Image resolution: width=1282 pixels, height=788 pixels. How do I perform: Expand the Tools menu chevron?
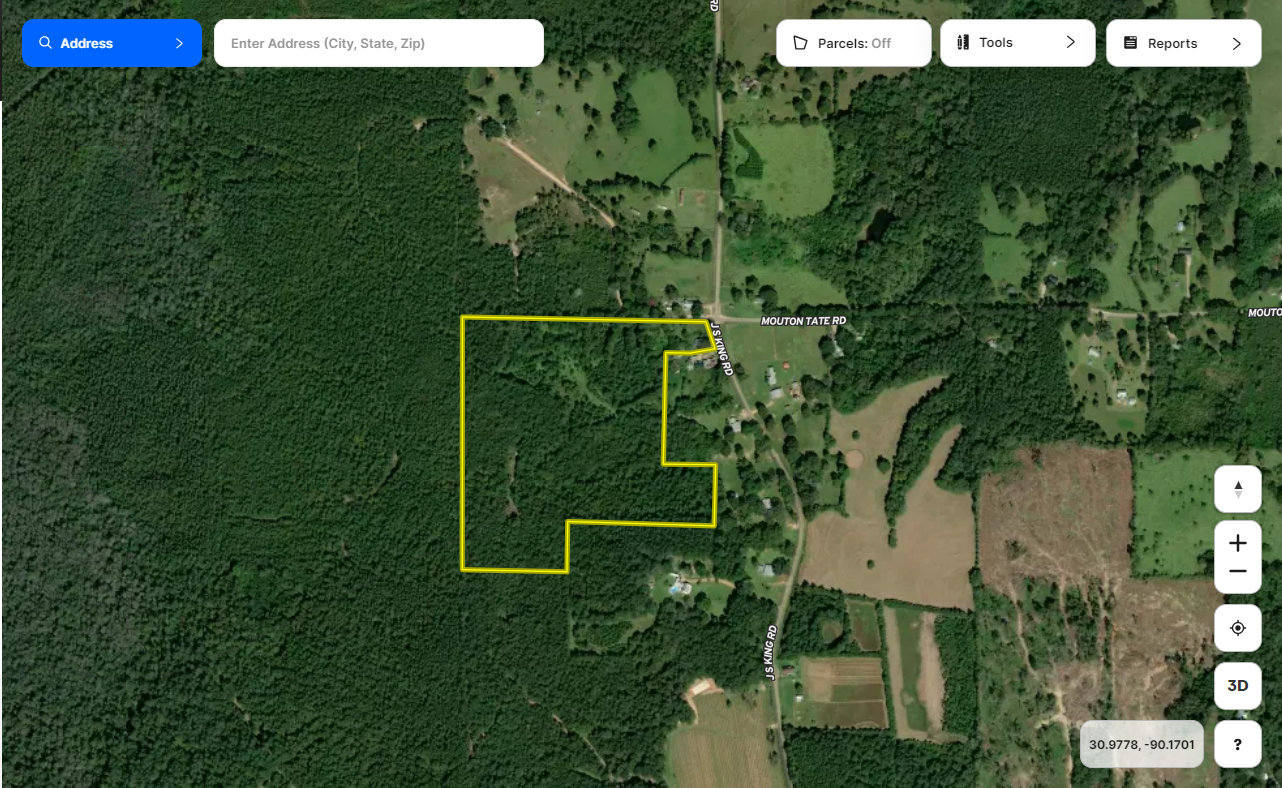tap(1070, 42)
